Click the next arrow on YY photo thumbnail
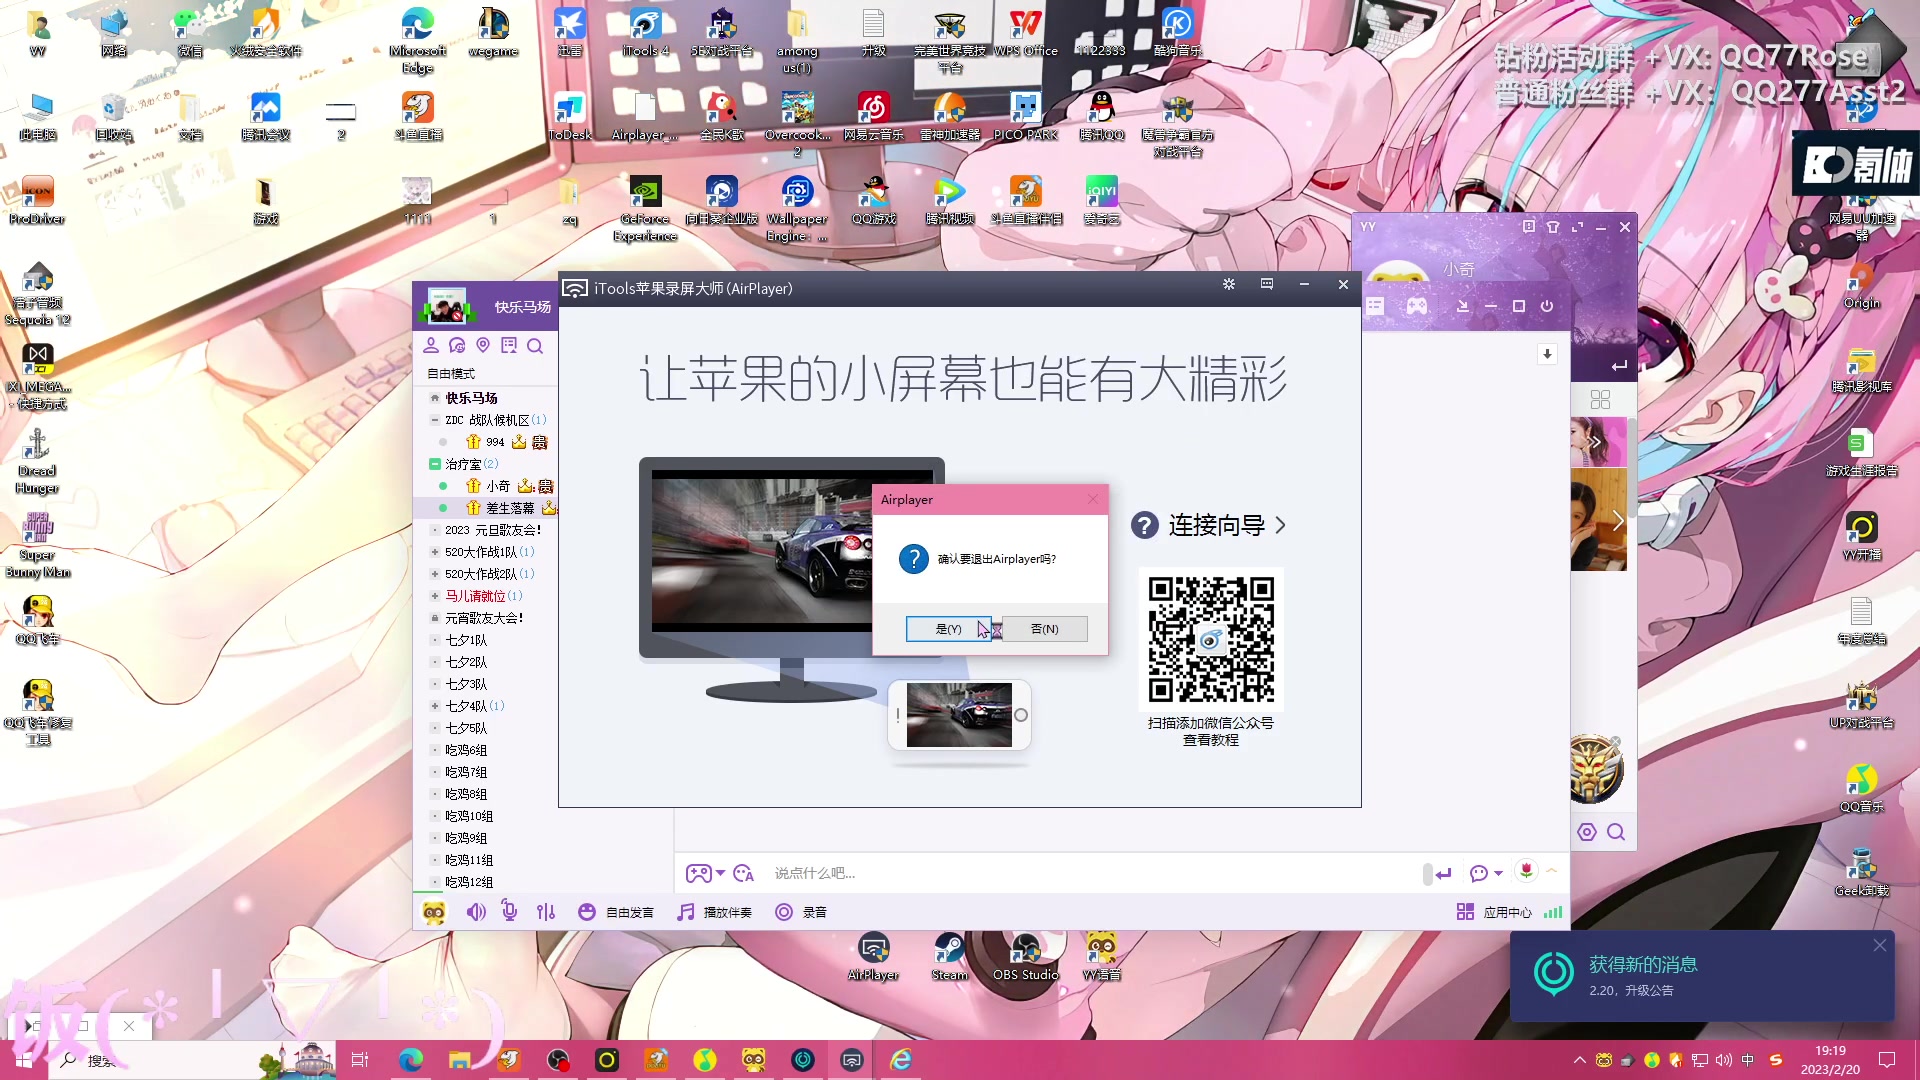 1617,521
